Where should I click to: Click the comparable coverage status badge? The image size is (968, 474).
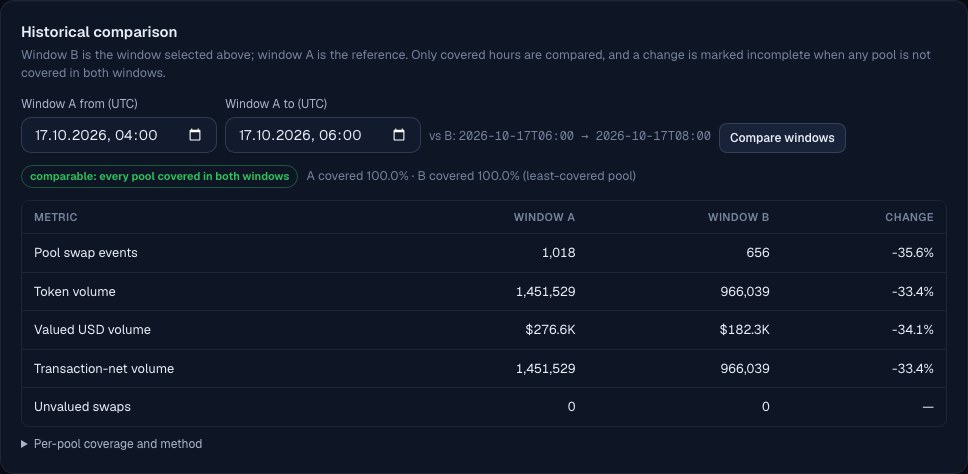[x=159, y=177]
